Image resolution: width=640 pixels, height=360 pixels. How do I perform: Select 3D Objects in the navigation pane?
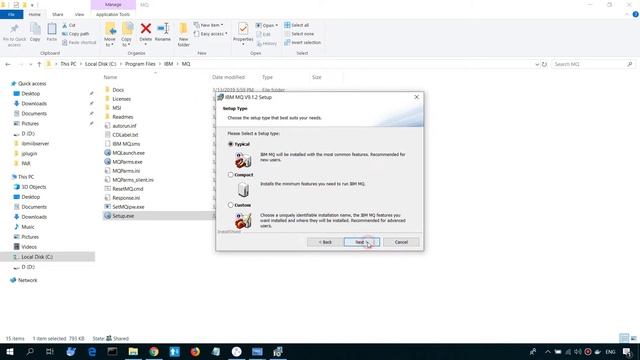coord(33,187)
